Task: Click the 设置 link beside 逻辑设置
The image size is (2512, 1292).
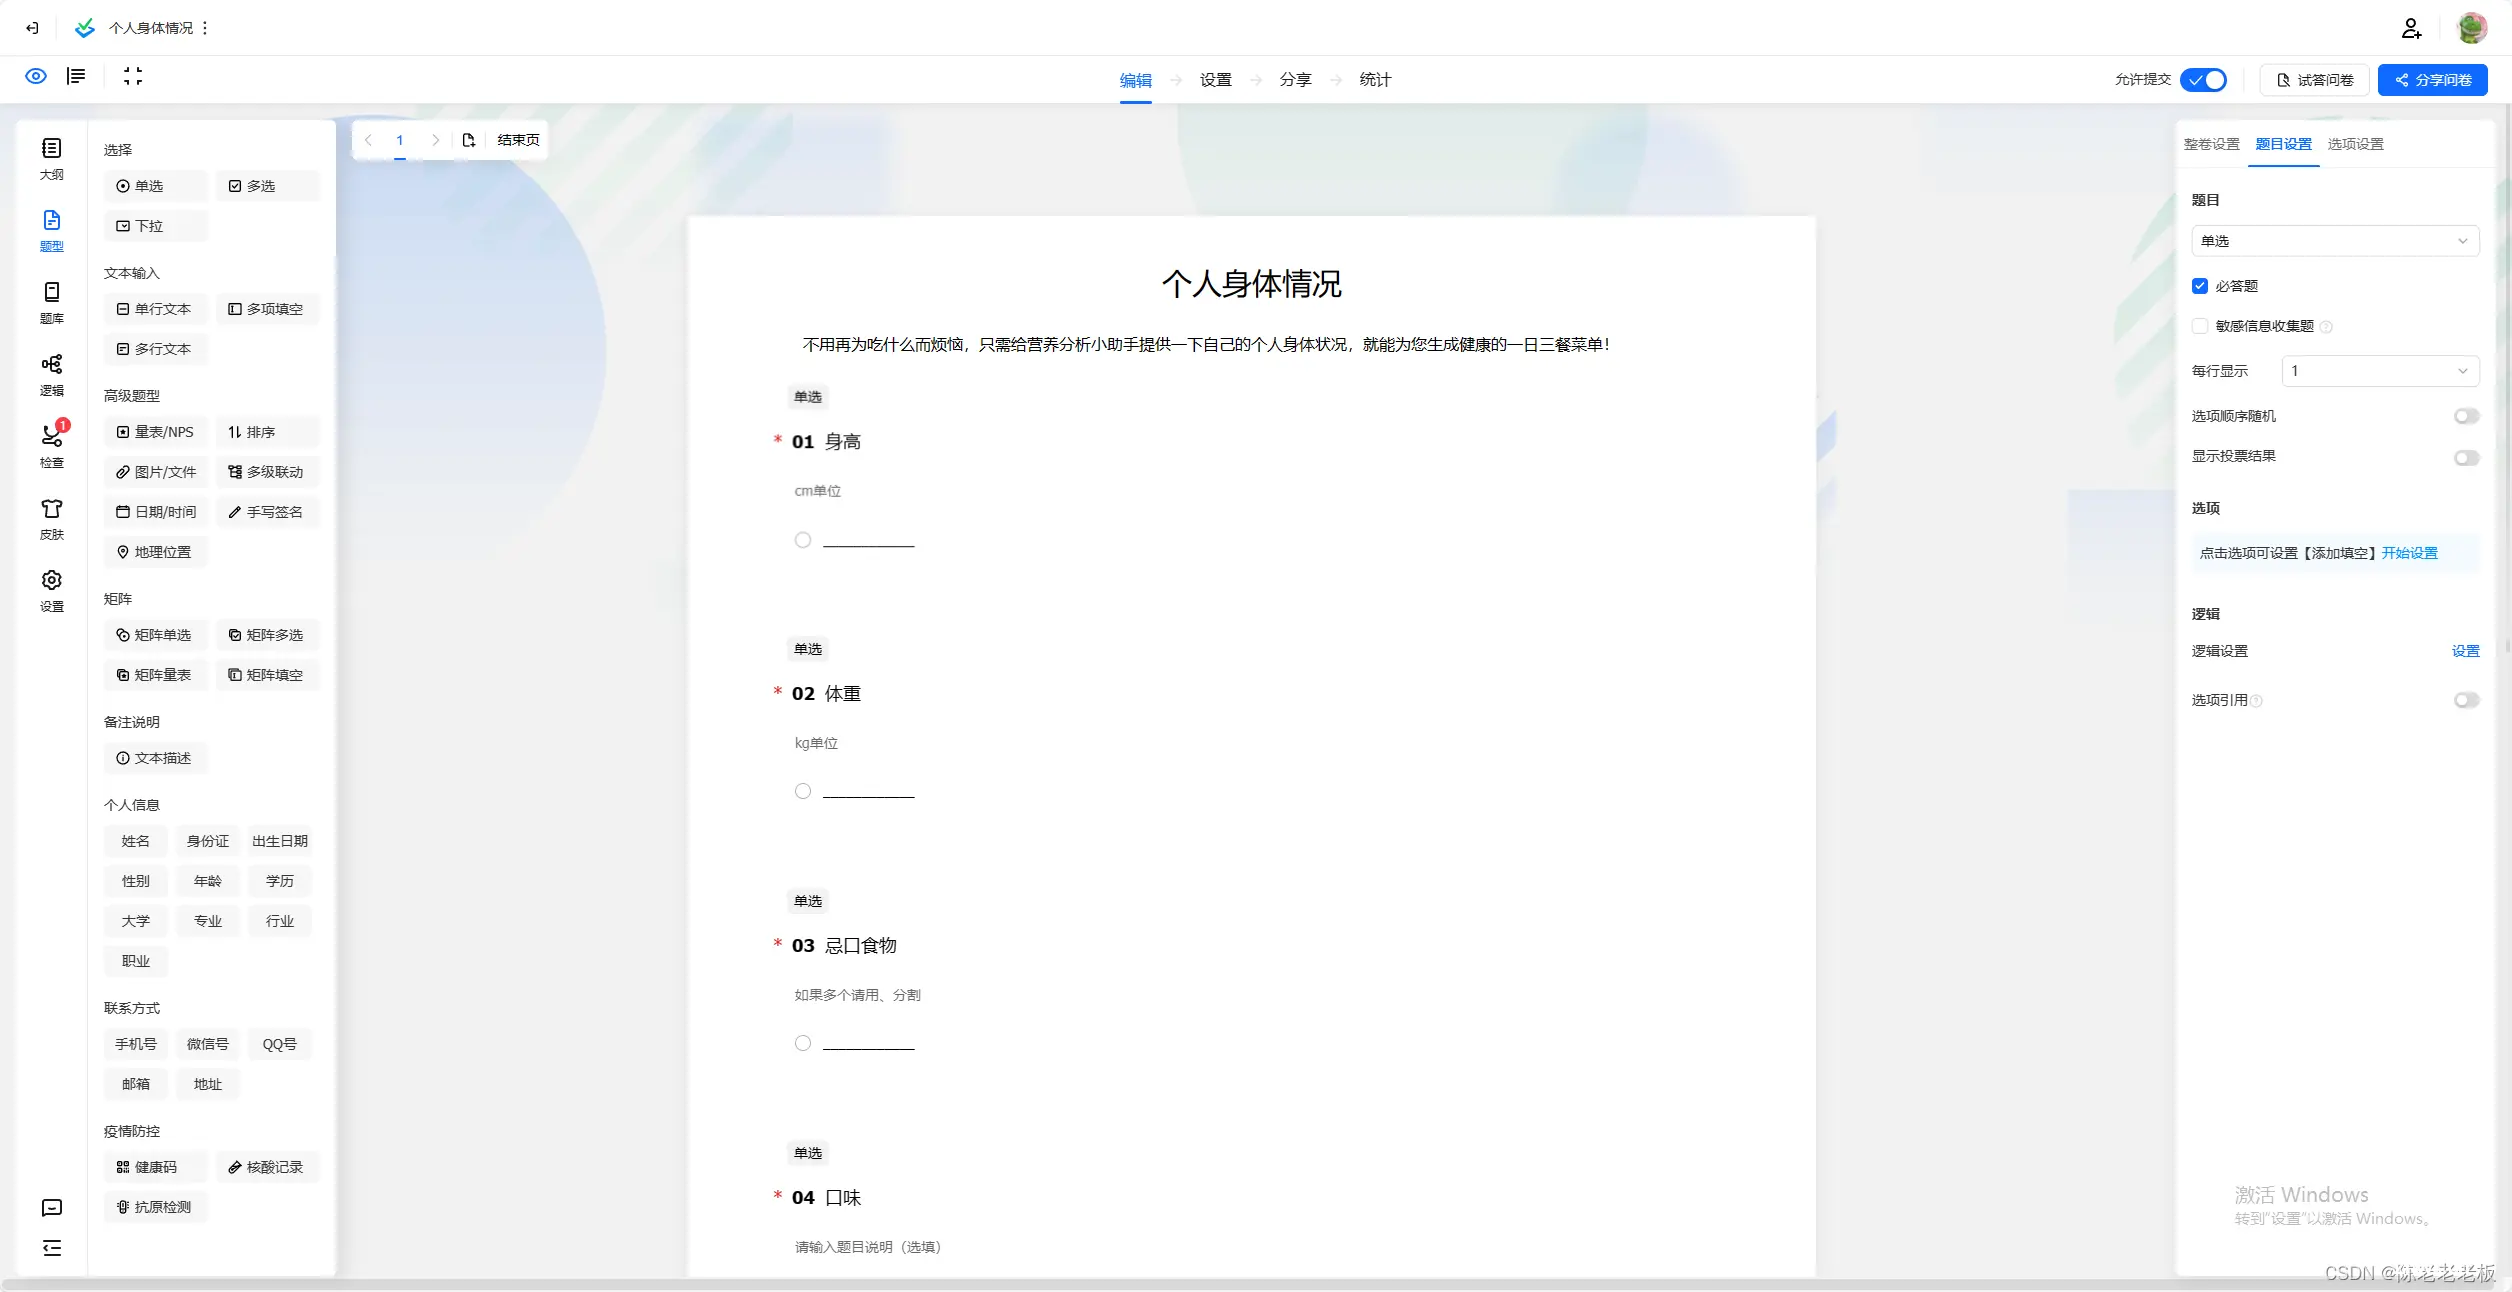Action: [x=2466, y=651]
